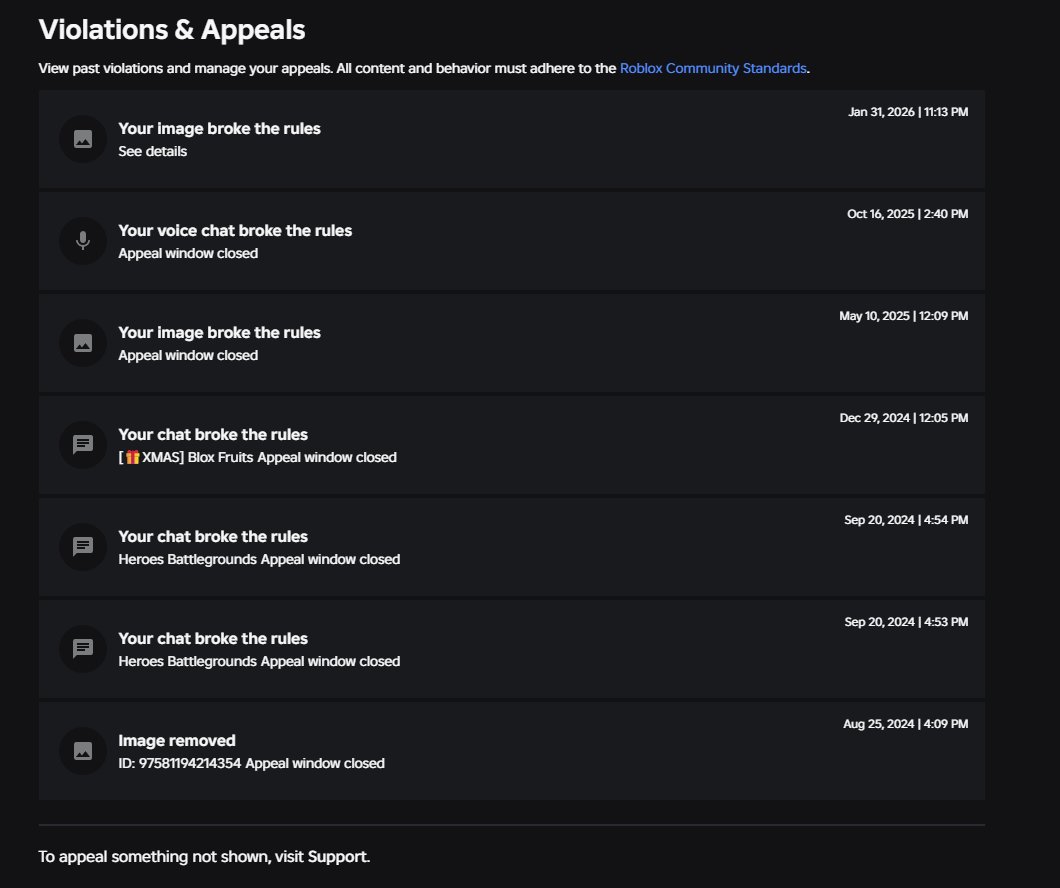Click 'Appeal window closed' under voice chat violation

coord(188,253)
